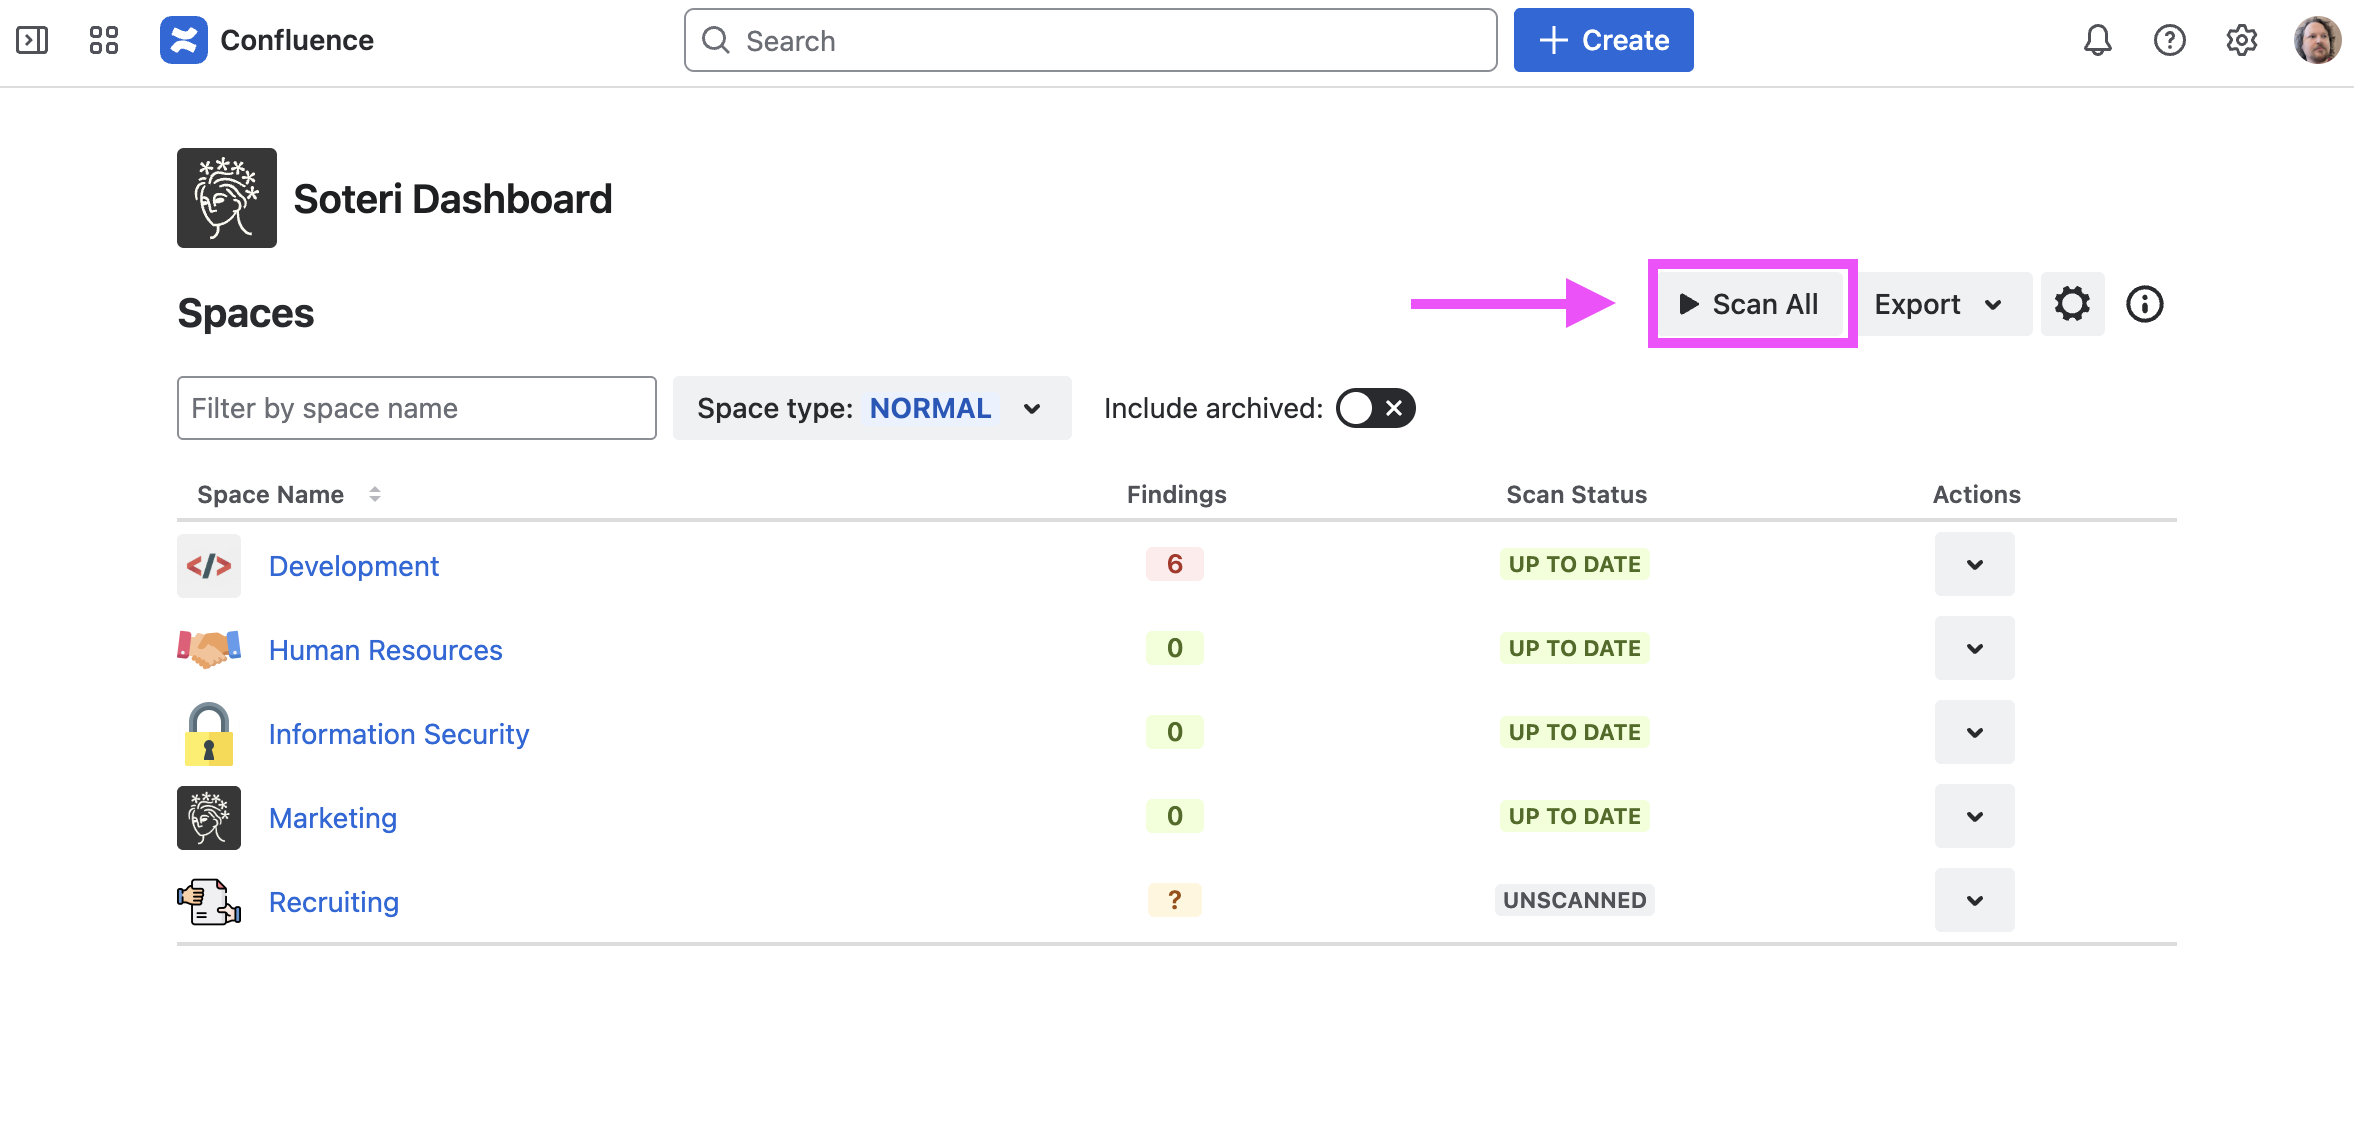Toggle Include archived switch
2354x1138 pixels.
click(x=1375, y=408)
